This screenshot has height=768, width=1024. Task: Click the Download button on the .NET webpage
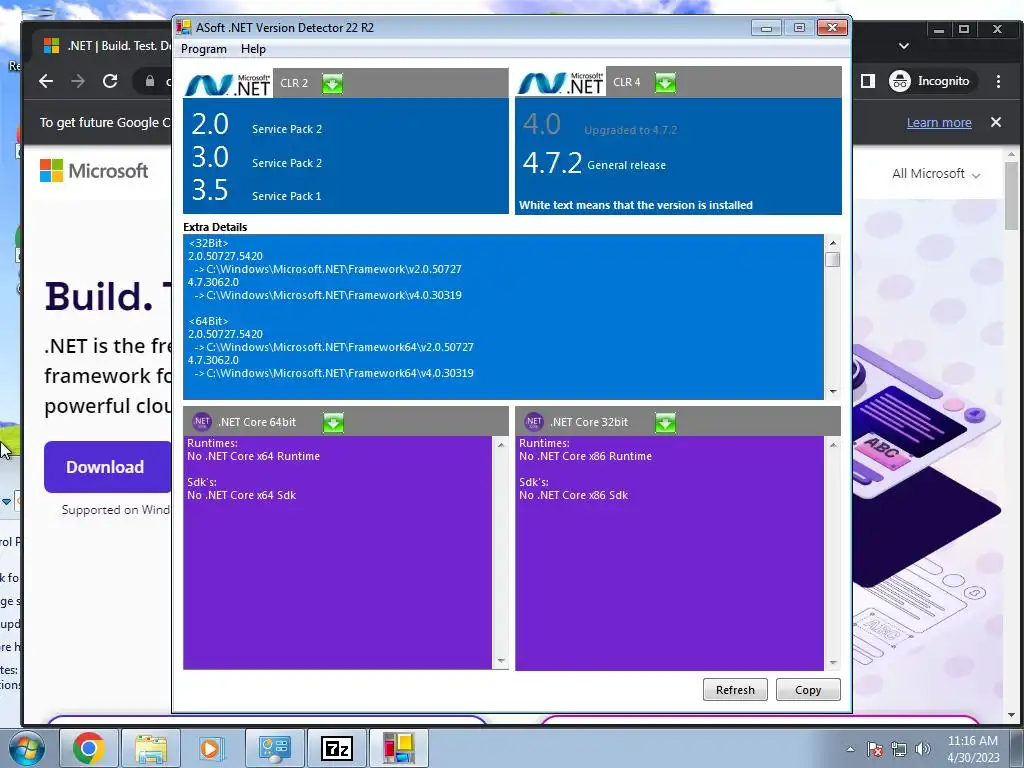tap(108, 467)
